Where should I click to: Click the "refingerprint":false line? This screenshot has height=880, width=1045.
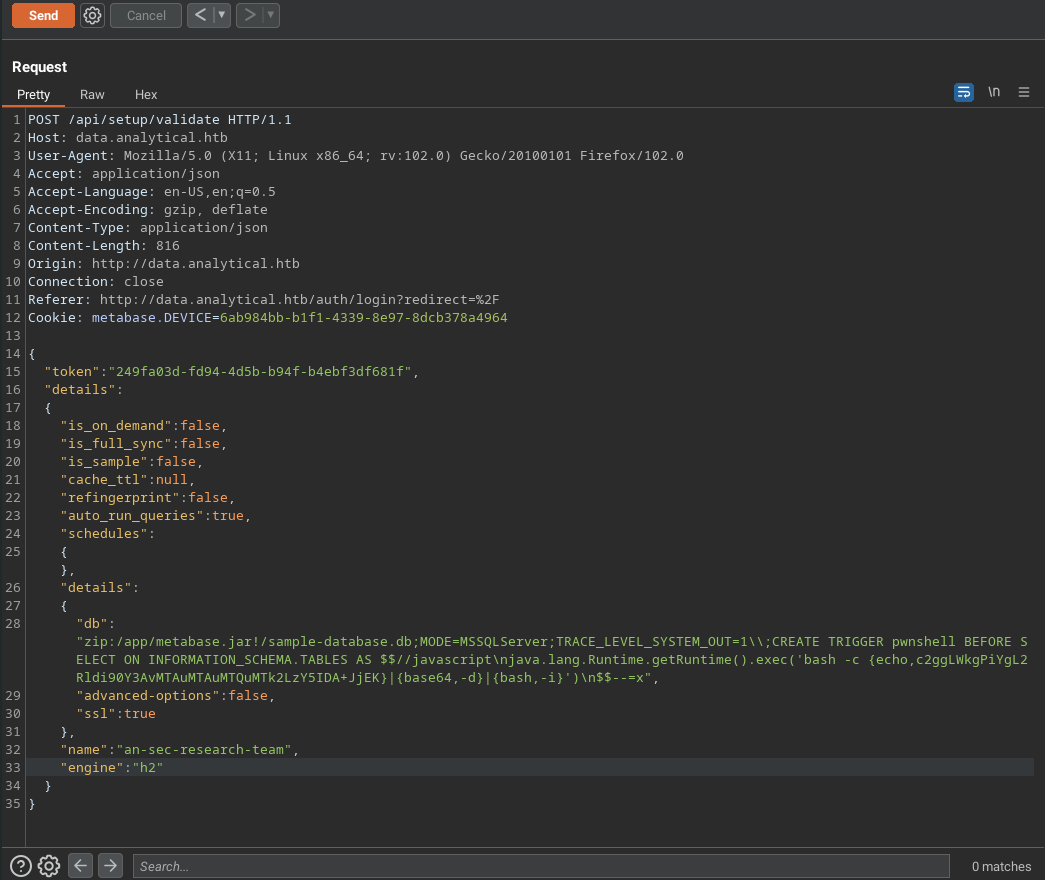tap(147, 497)
